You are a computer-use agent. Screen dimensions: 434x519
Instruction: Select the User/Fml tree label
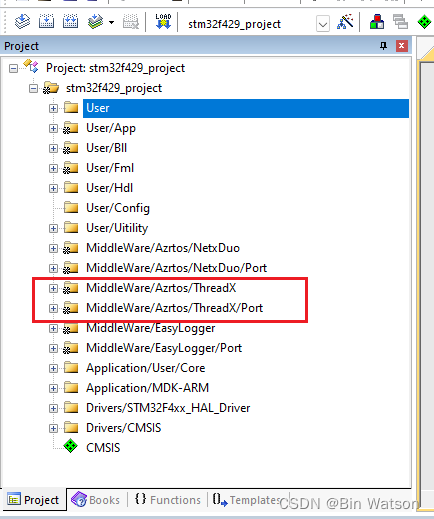[x=110, y=168]
